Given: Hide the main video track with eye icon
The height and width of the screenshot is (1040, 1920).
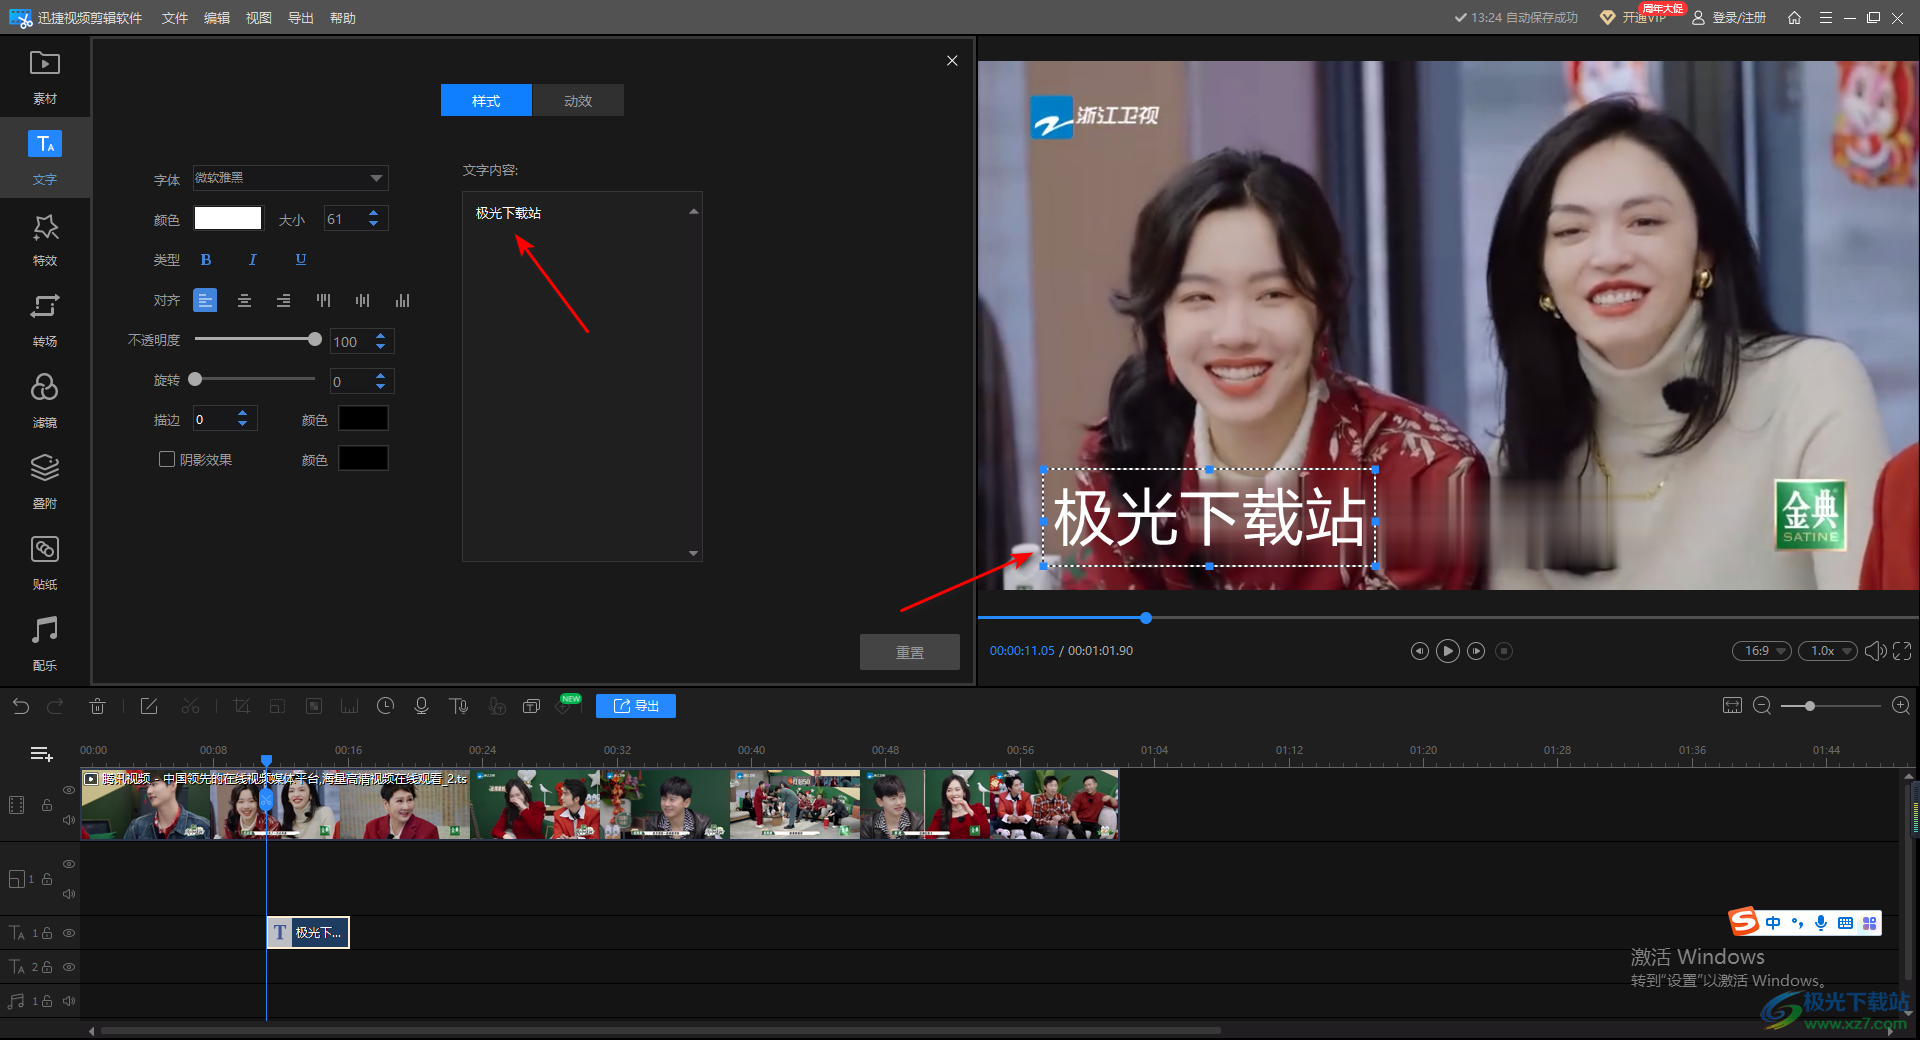Looking at the screenshot, I should click(69, 790).
